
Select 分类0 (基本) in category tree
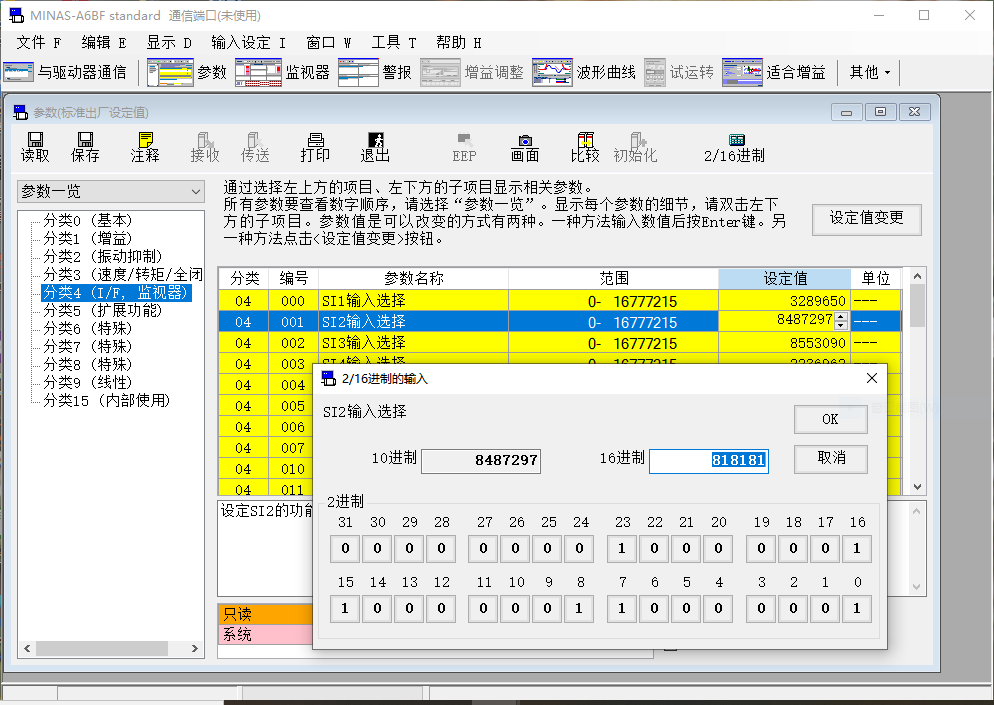coord(88,220)
